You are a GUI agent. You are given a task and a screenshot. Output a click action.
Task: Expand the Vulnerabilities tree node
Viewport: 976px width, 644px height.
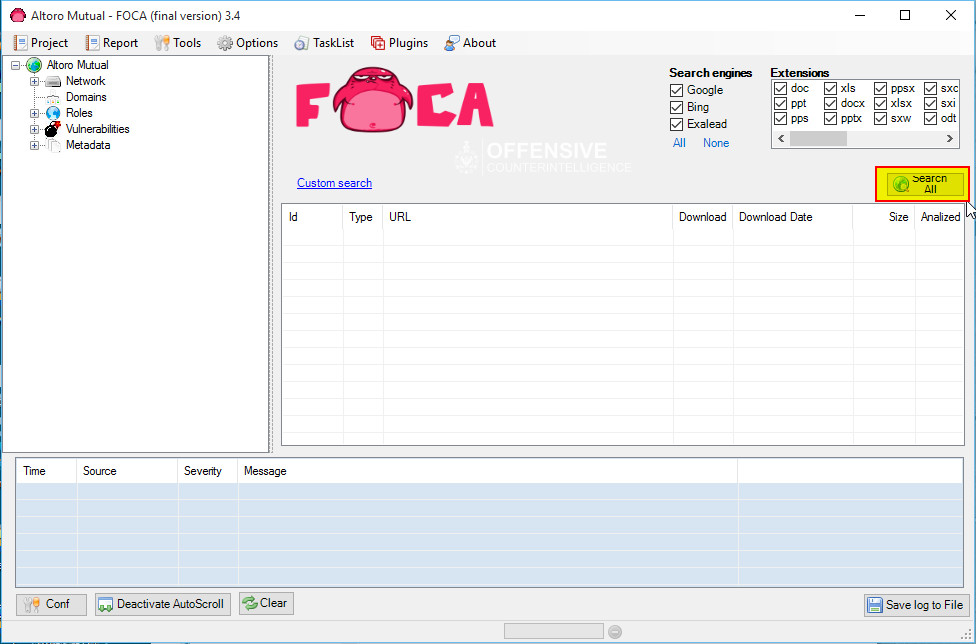[x=34, y=129]
